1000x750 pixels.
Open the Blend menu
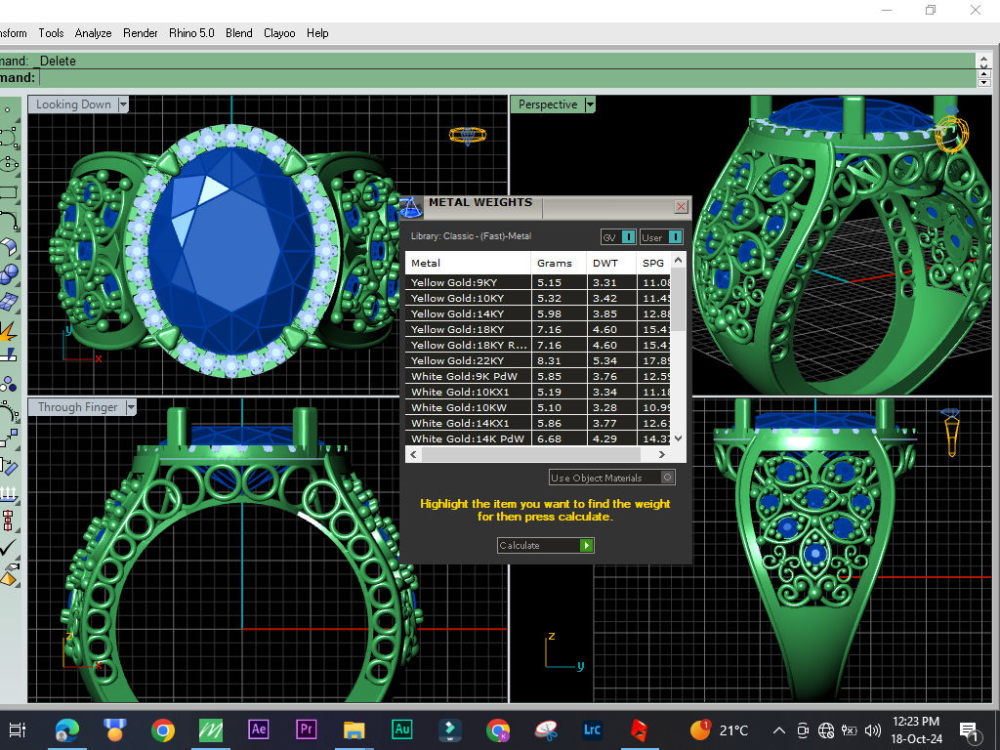[x=239, y=33]
